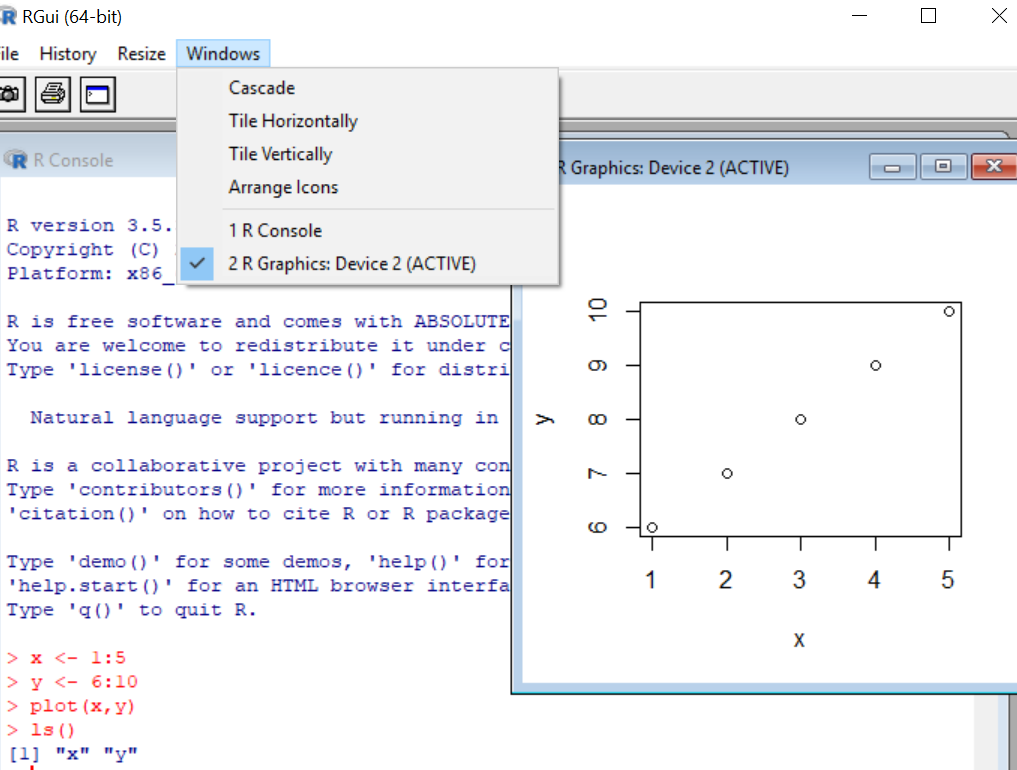Select Tile Vertically
1017x770 pixels.
point(368,154)
